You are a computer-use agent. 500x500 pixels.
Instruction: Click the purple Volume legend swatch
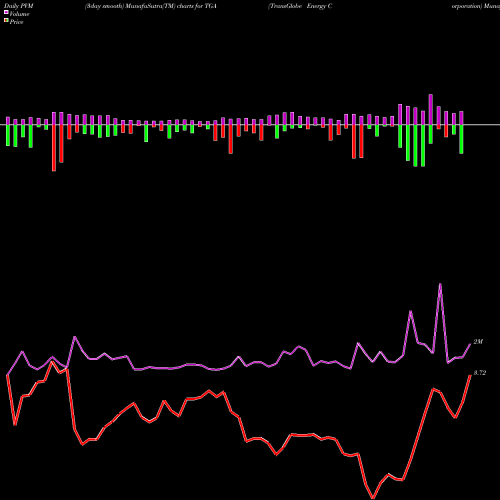click(x=6, y=12)
